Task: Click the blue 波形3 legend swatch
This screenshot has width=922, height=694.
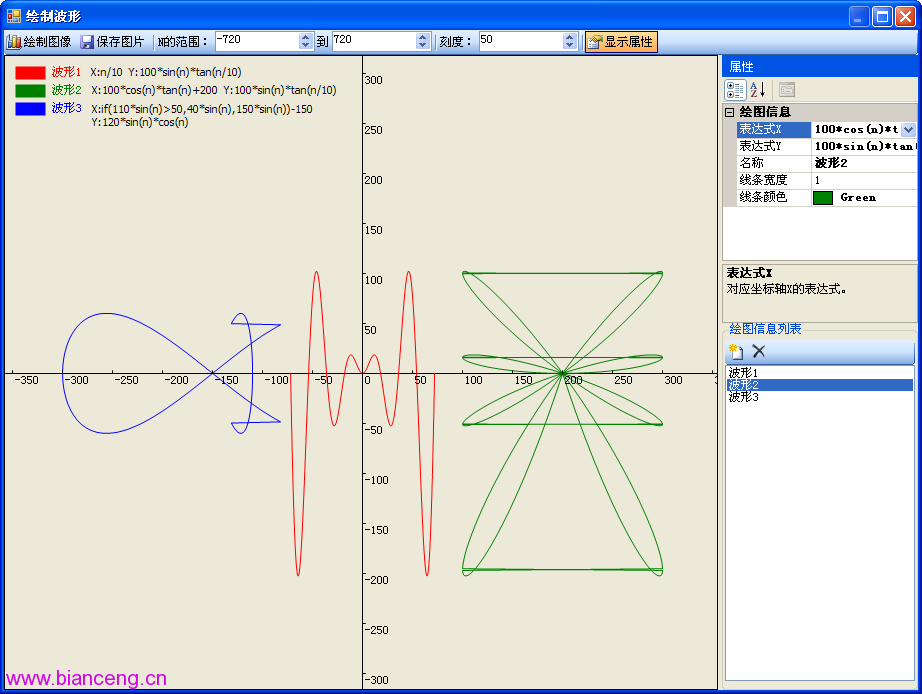Action: pyautogui.click(x=31, y=109)
